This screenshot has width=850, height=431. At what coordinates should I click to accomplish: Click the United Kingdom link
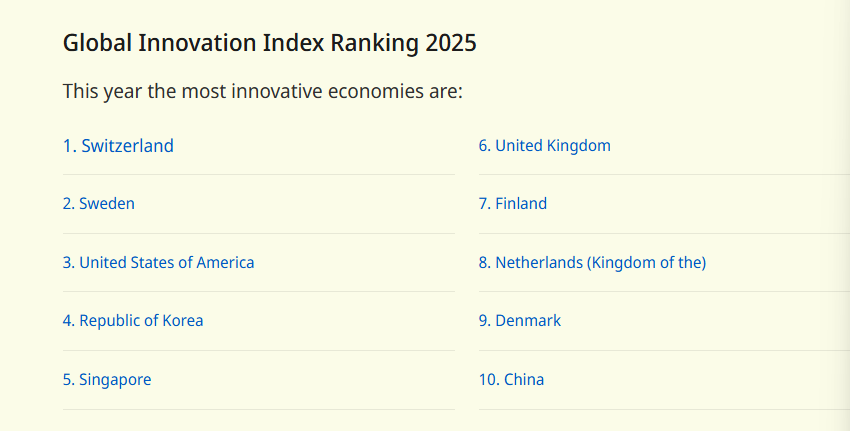pyautogui.click(x=544, y=146)
